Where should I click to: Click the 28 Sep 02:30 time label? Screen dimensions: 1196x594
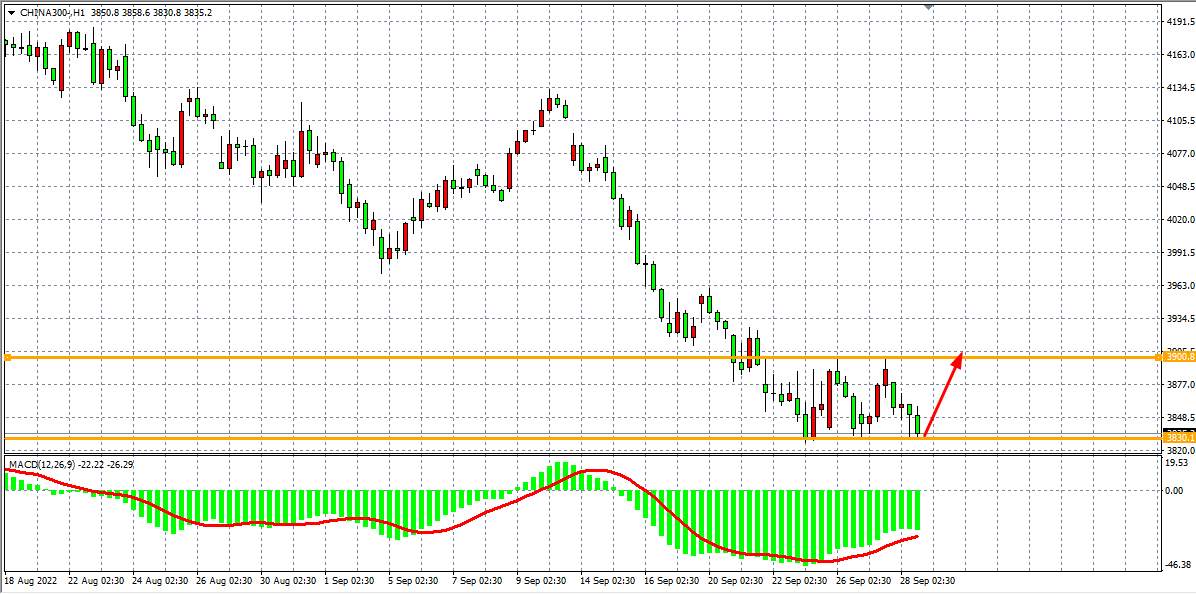[x=929, y=581]
